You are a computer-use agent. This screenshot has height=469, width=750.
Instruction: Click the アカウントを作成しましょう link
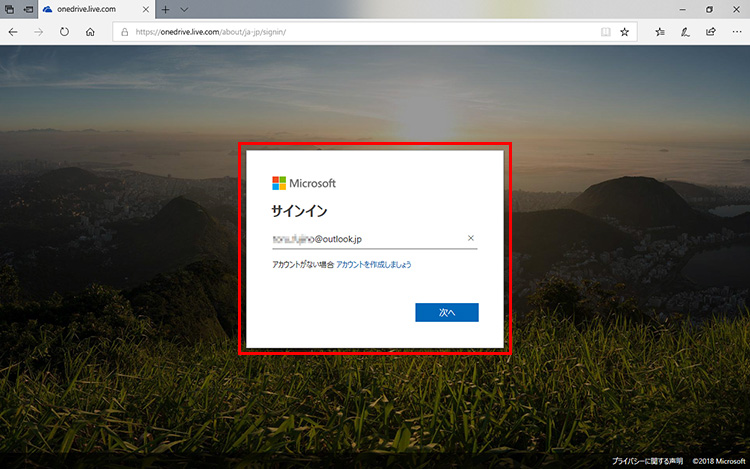pyautogui.click(x=374, y=264)
